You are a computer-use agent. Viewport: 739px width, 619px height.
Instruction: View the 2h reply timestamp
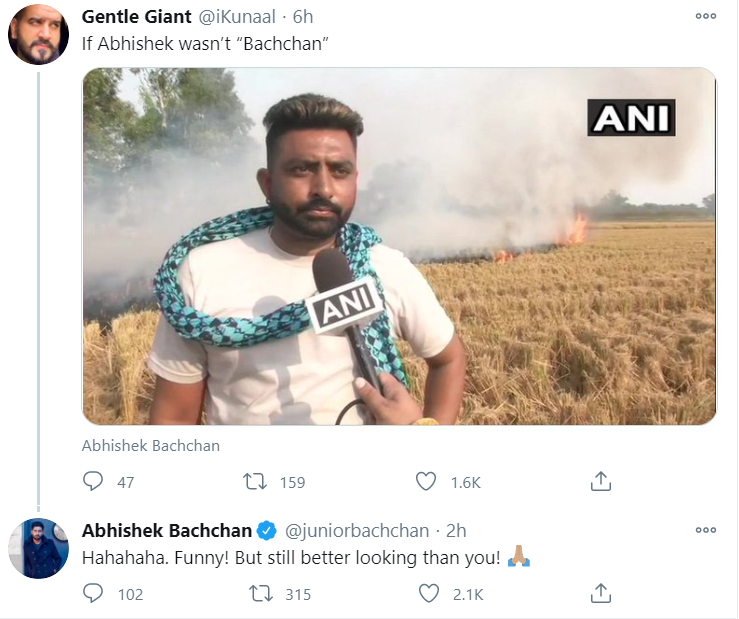[x=456, y=530]
